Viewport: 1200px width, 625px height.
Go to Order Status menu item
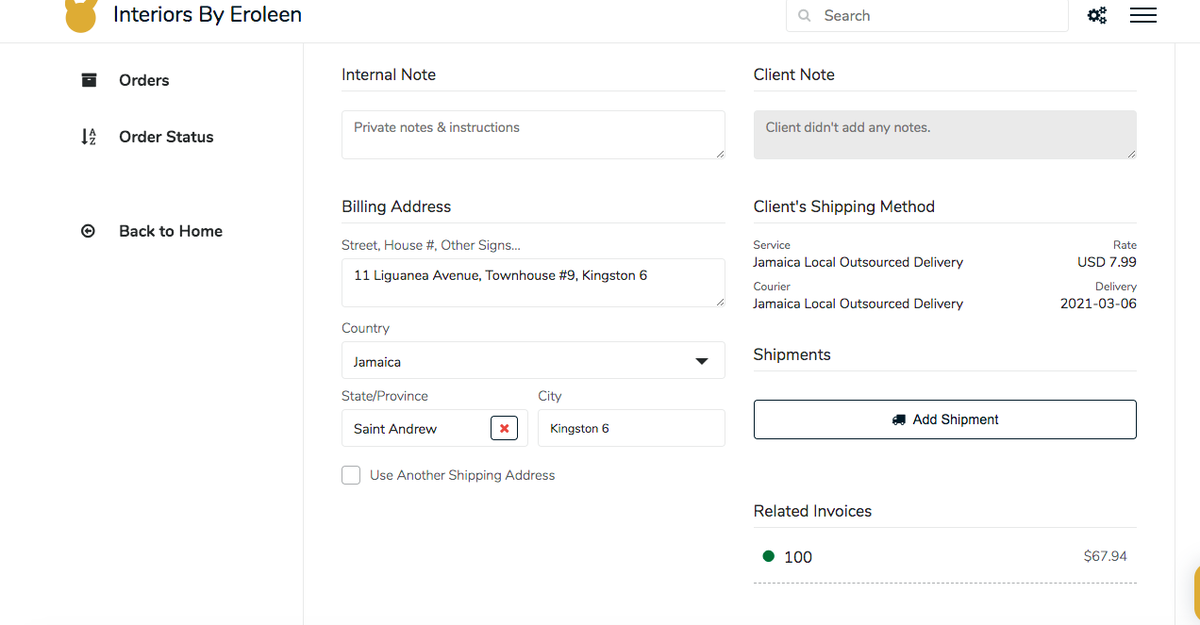coord(166,137)
